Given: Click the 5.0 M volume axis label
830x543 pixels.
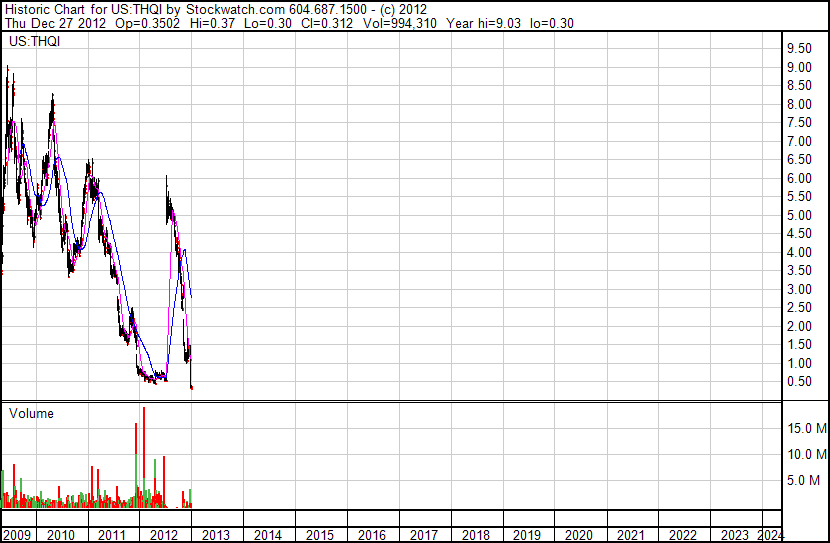Looking at the screenshot, I should pyautogui.click(x=803, y=481).
